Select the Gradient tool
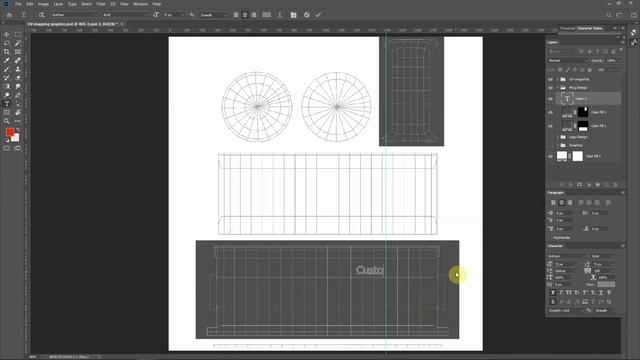The width and height of the screenshot is (640, 360). [7, 86]
